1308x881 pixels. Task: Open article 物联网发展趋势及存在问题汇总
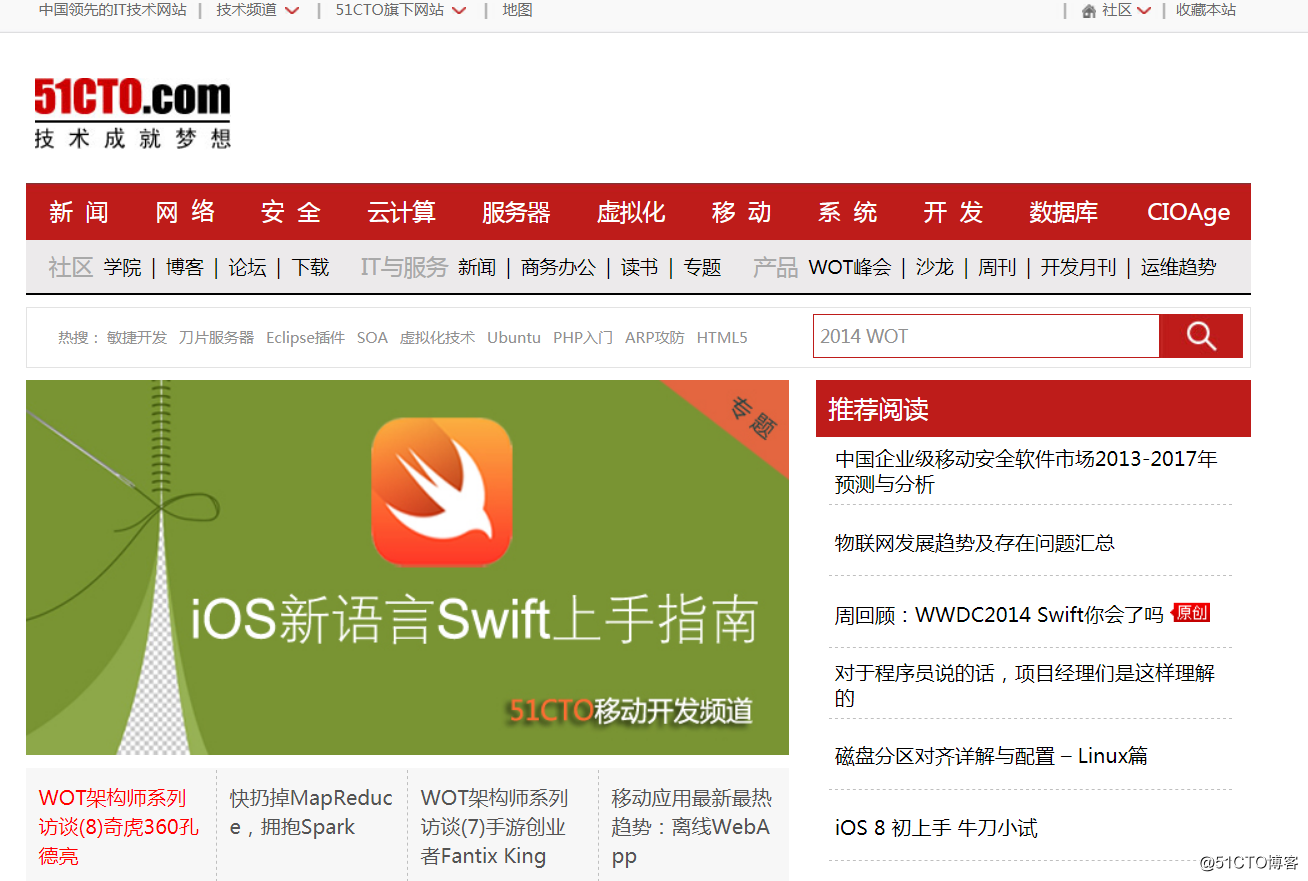975,543
